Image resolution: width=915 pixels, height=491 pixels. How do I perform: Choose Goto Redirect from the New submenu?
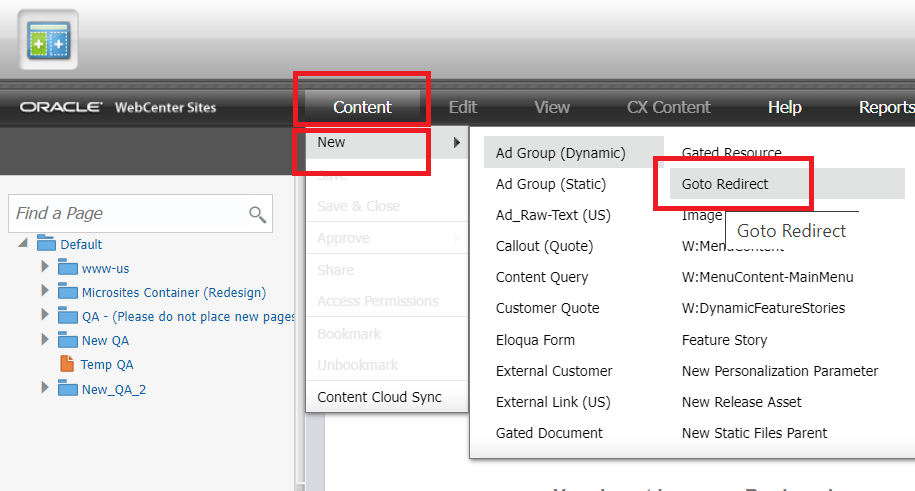point(725,184)
